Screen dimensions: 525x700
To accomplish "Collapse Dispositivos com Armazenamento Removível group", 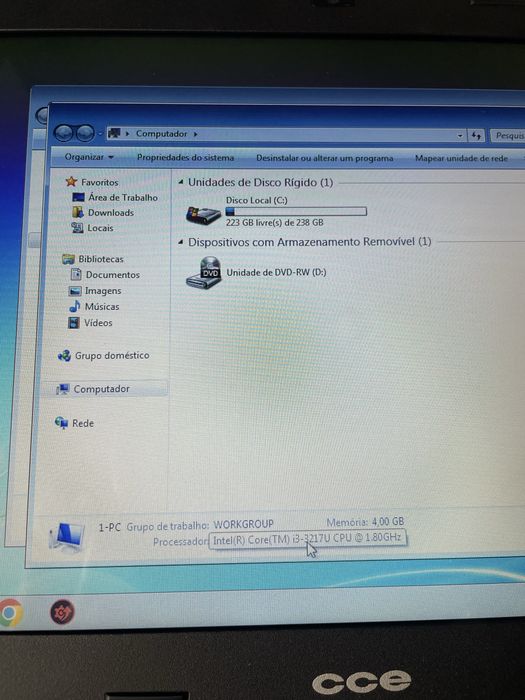I will (181, 242).
